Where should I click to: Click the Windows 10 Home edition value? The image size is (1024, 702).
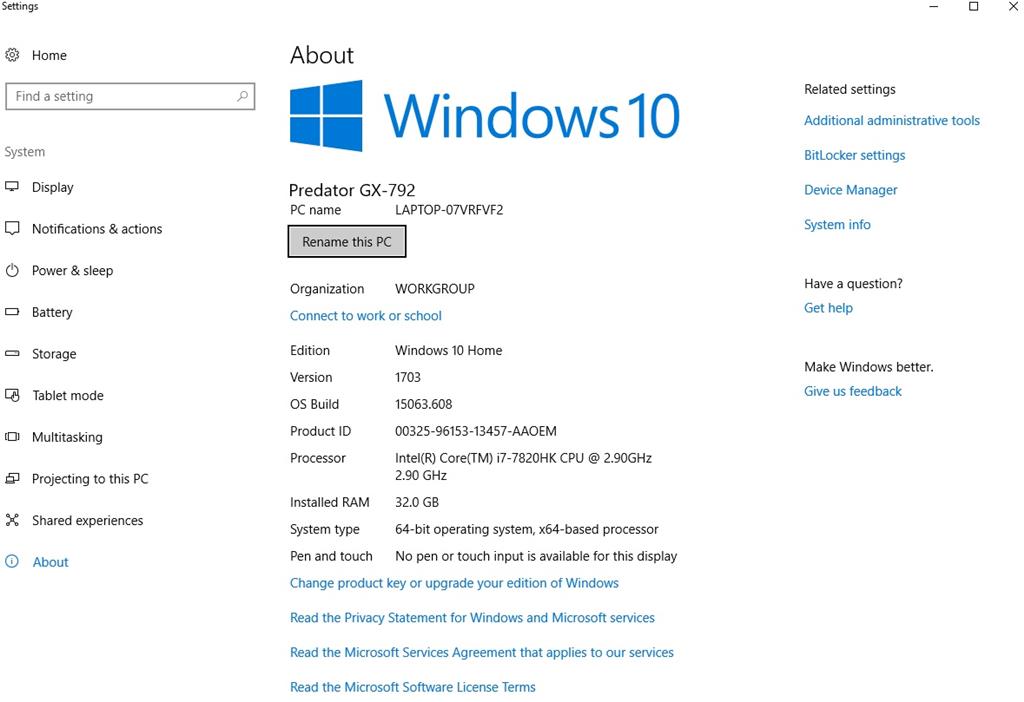[449, 351]
